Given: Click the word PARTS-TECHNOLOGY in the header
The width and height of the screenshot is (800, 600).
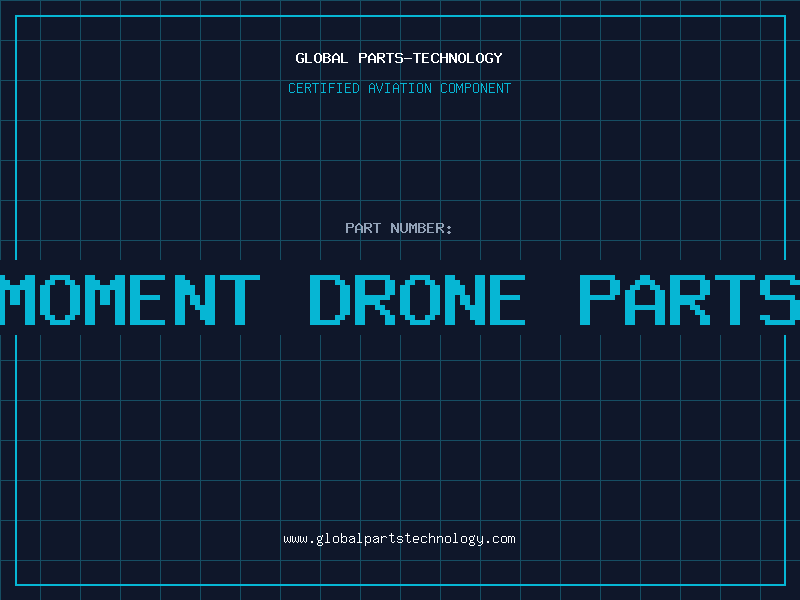Looking at the screenshot, I should click(431, 58).
